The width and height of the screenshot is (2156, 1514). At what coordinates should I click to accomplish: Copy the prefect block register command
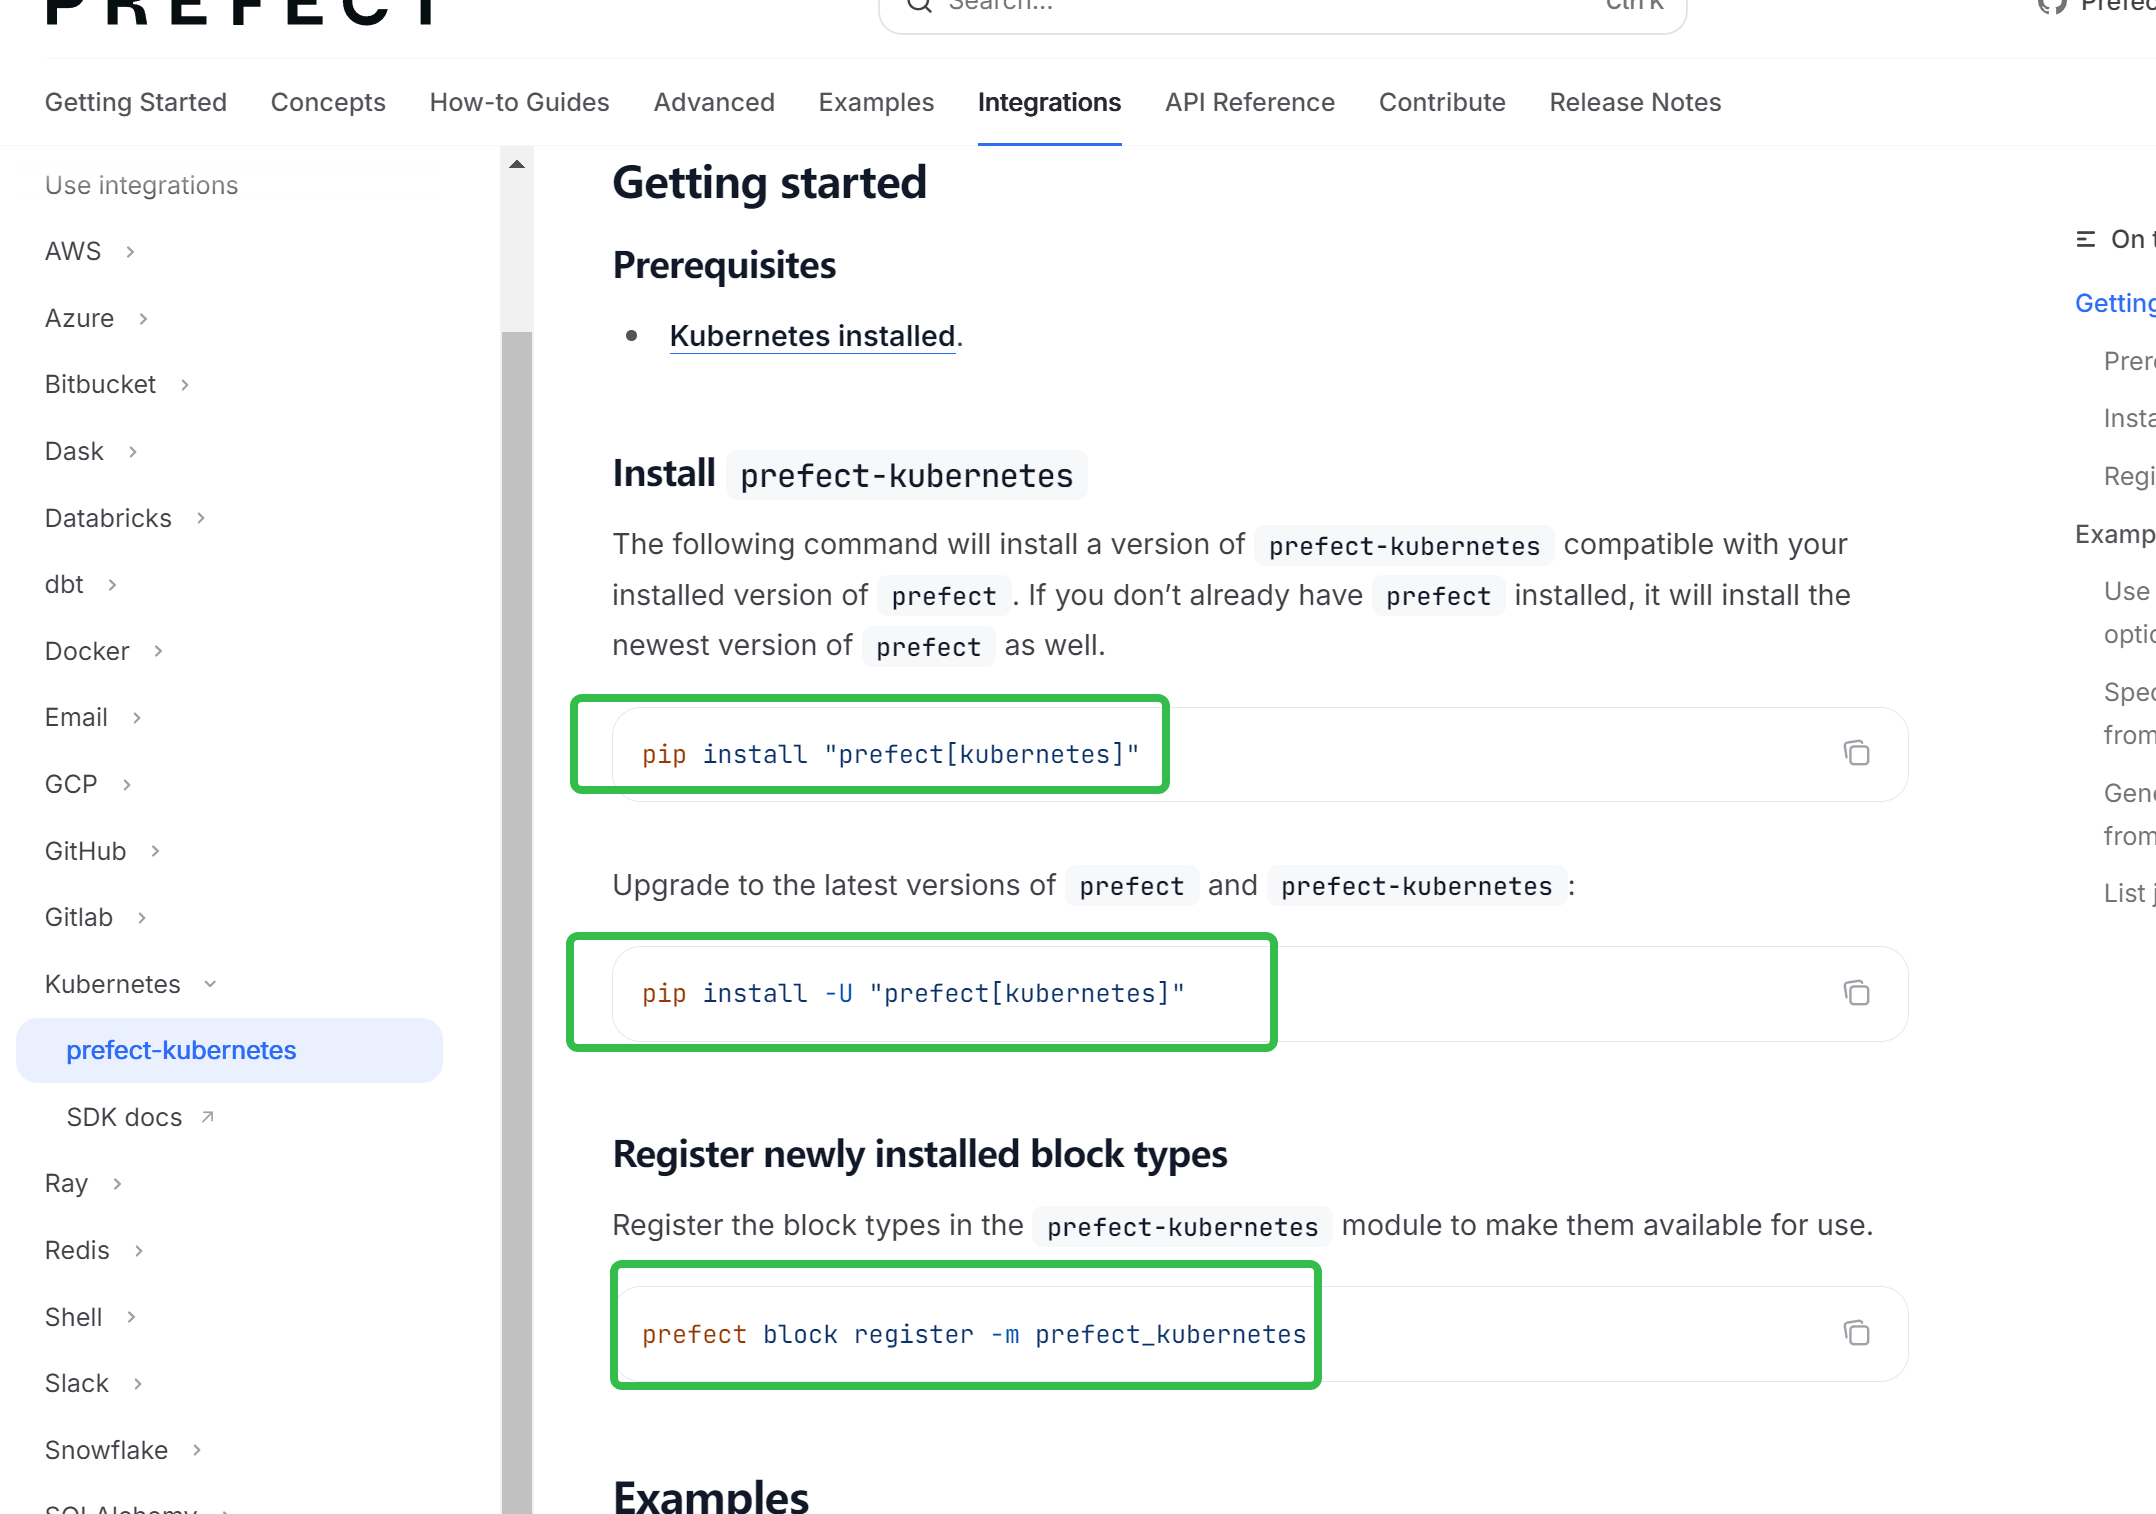[1856, 1333]
